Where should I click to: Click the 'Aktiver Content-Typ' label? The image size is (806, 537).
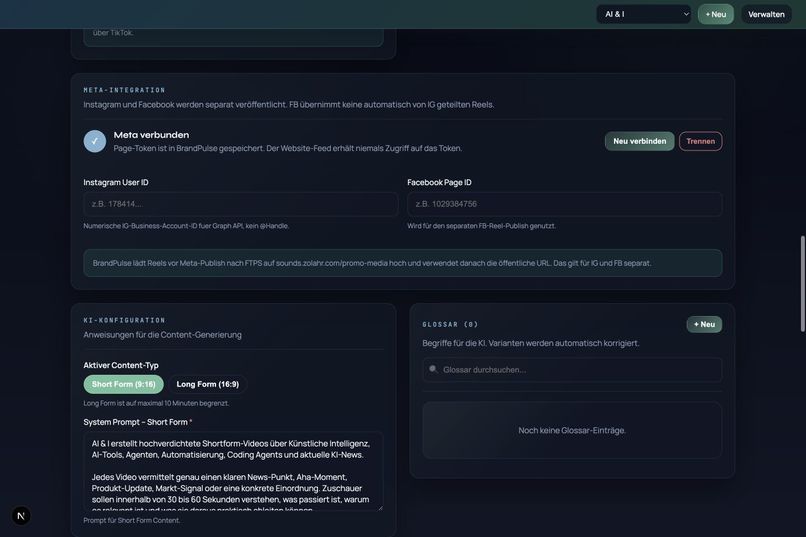(121, 365)
